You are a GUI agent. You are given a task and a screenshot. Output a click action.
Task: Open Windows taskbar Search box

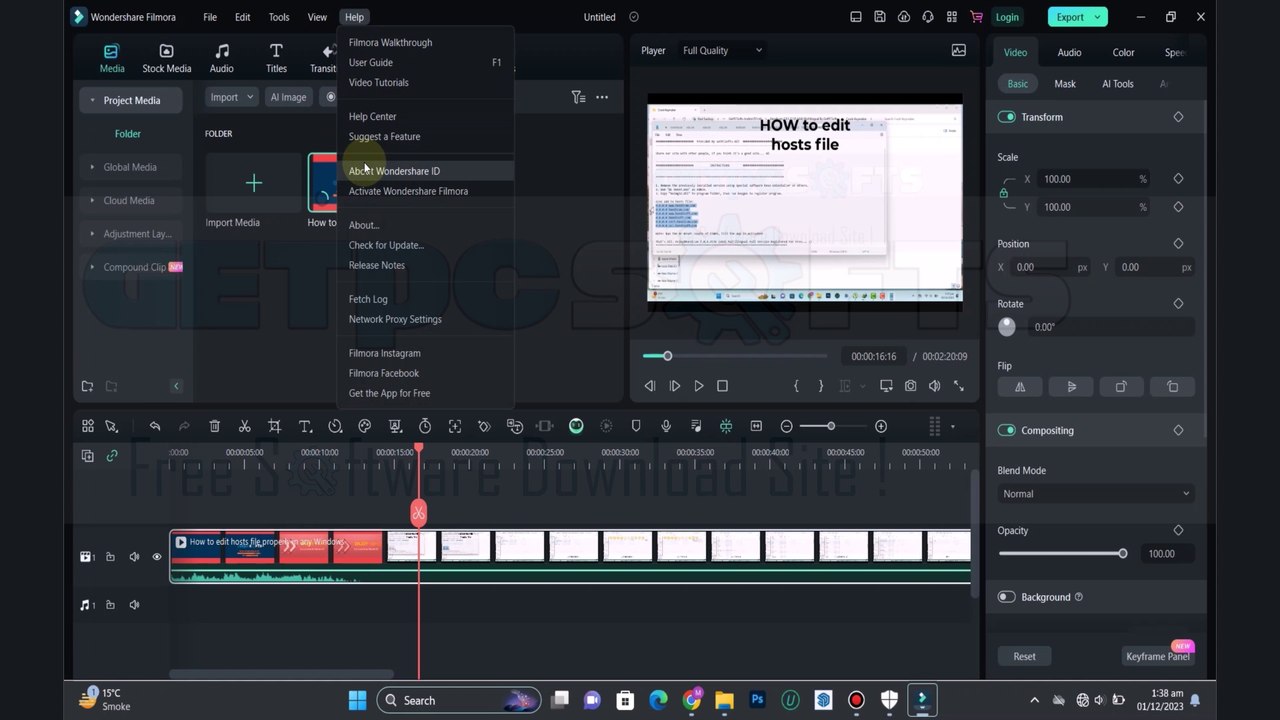point(458,700)
